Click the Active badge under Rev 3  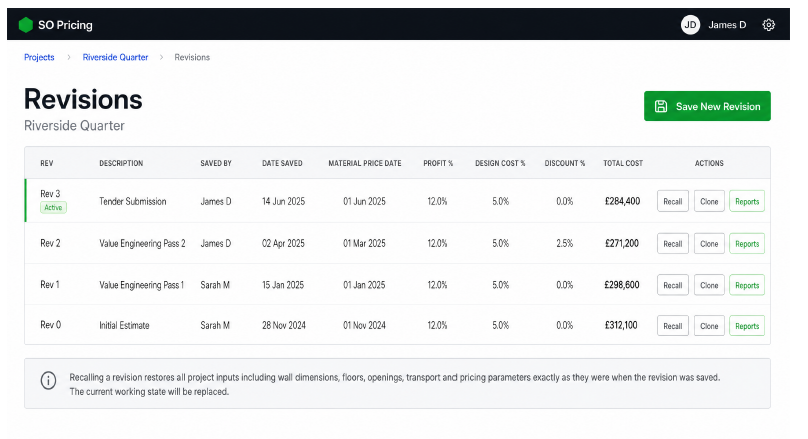click(53, 207)
